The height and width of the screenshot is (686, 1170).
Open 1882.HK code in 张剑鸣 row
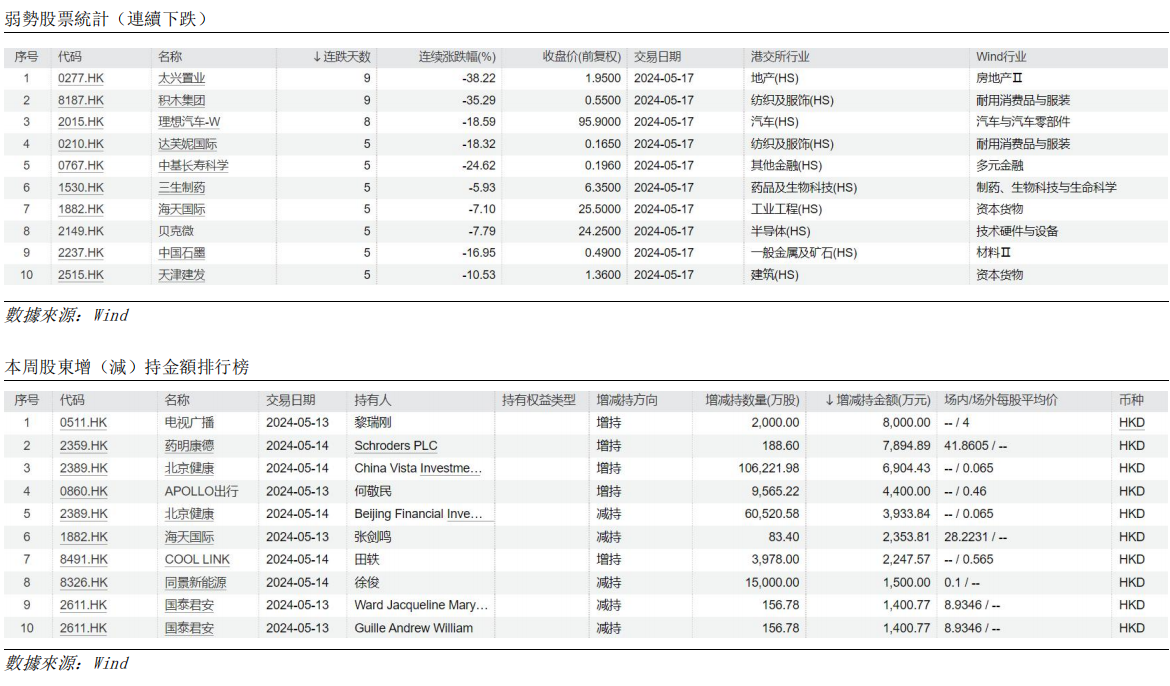(x=84, y=537)
